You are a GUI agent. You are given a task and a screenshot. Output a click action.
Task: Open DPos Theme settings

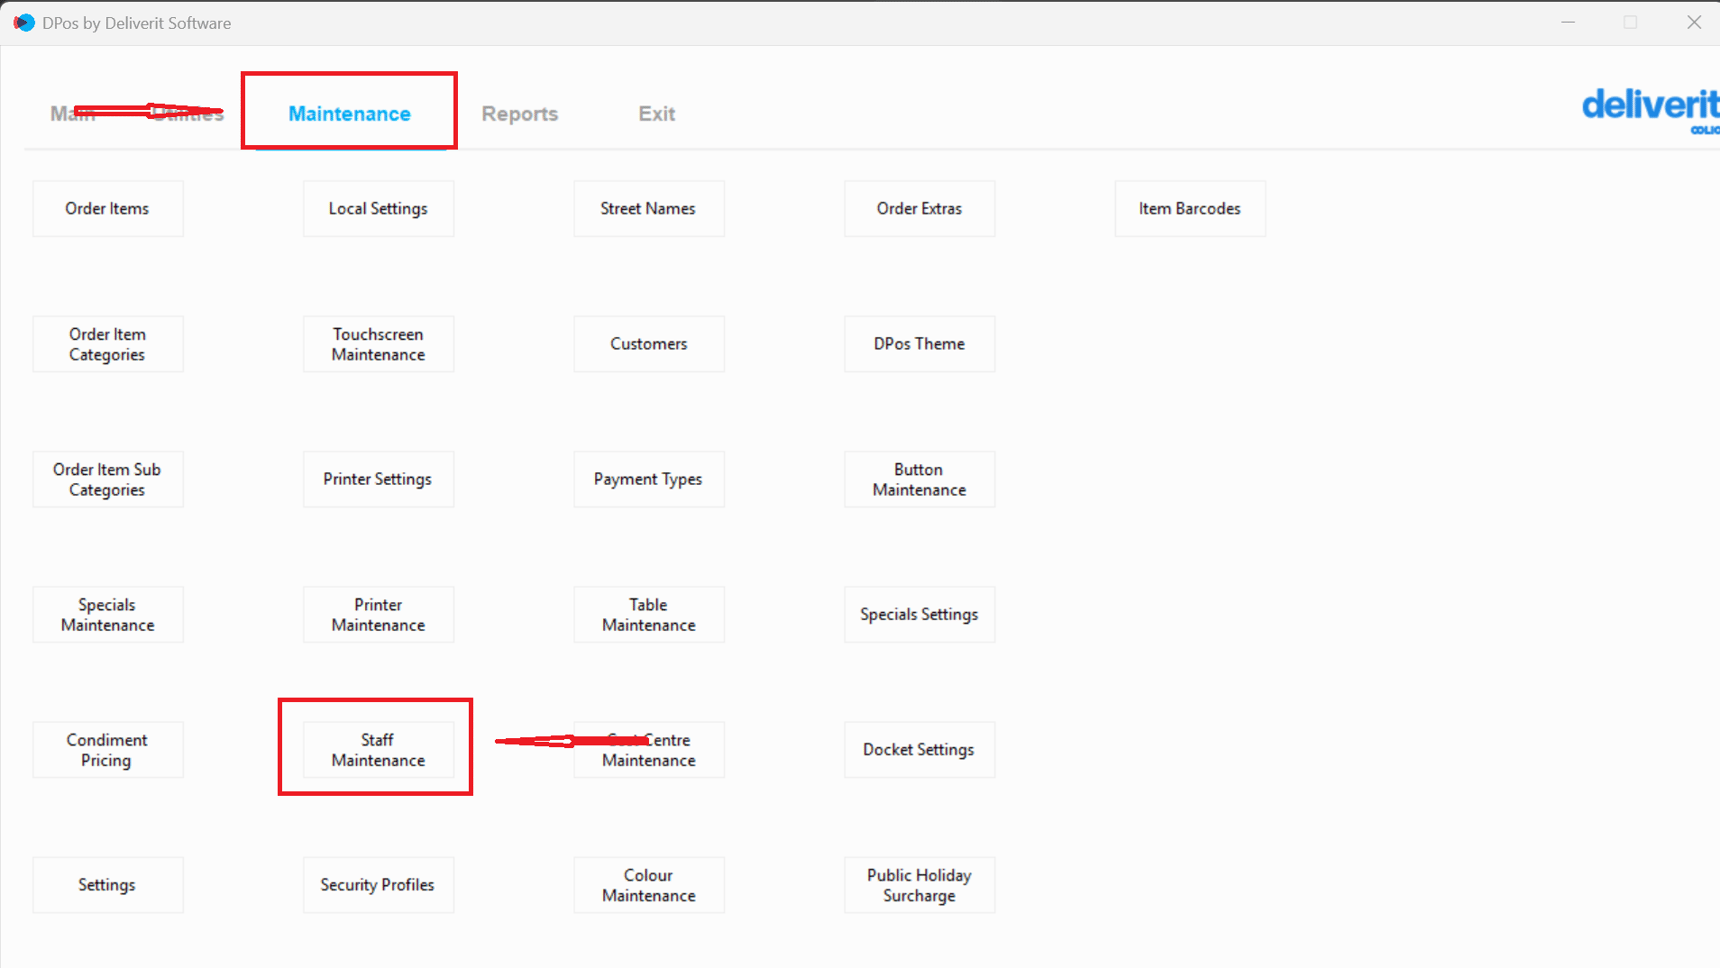point(919,344)
